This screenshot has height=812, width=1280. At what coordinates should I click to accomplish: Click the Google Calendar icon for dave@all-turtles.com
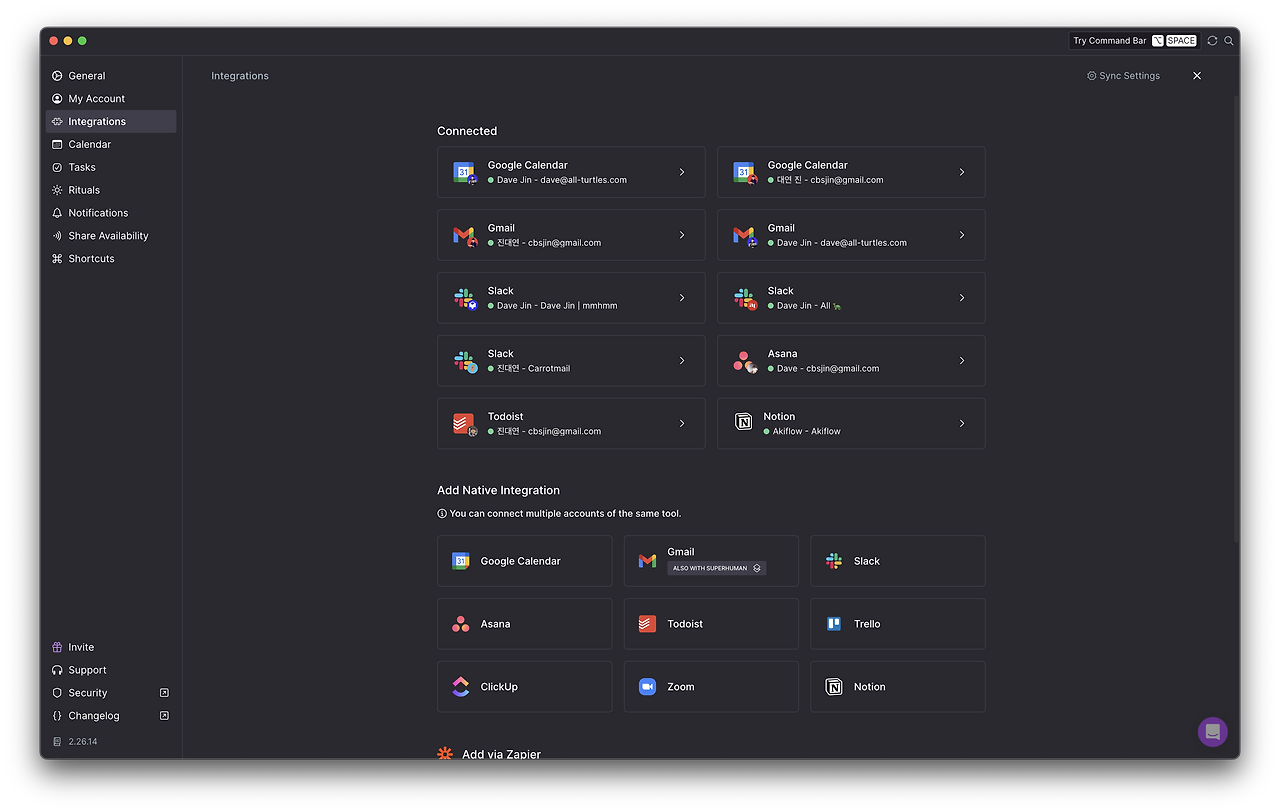click(x=464, y=172)
